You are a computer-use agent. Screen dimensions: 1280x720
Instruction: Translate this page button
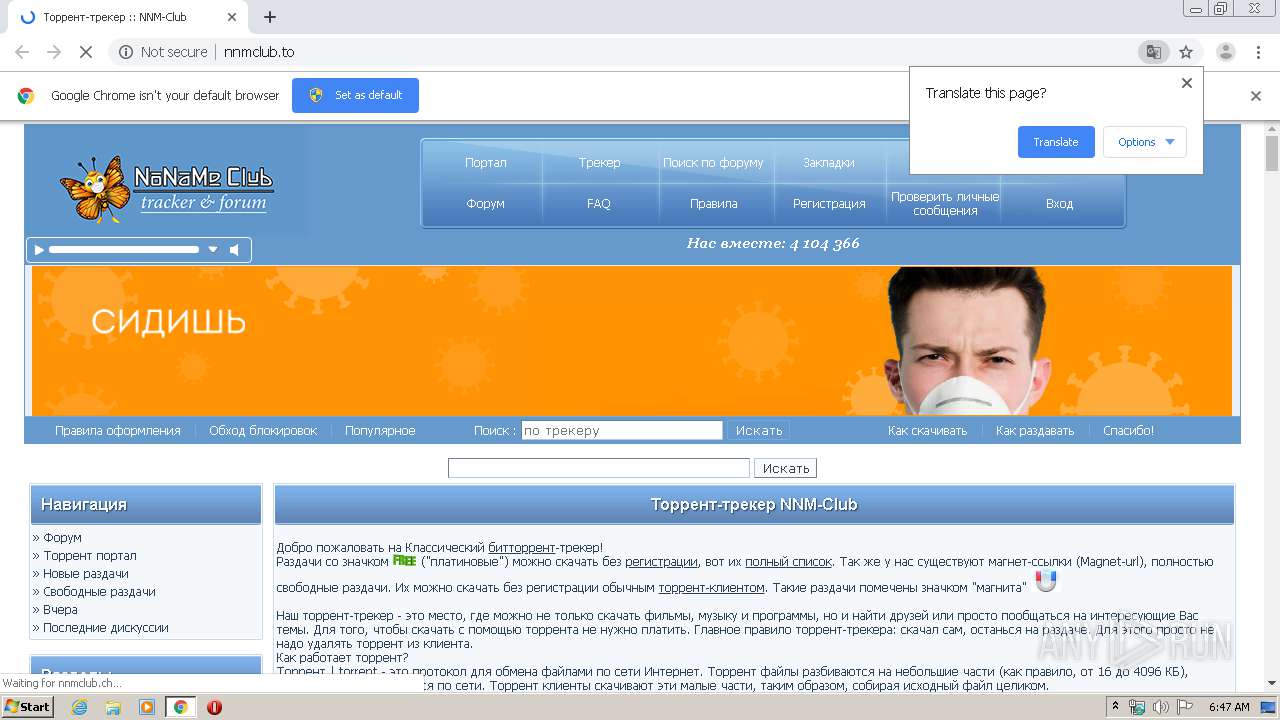pos(1056,142)
